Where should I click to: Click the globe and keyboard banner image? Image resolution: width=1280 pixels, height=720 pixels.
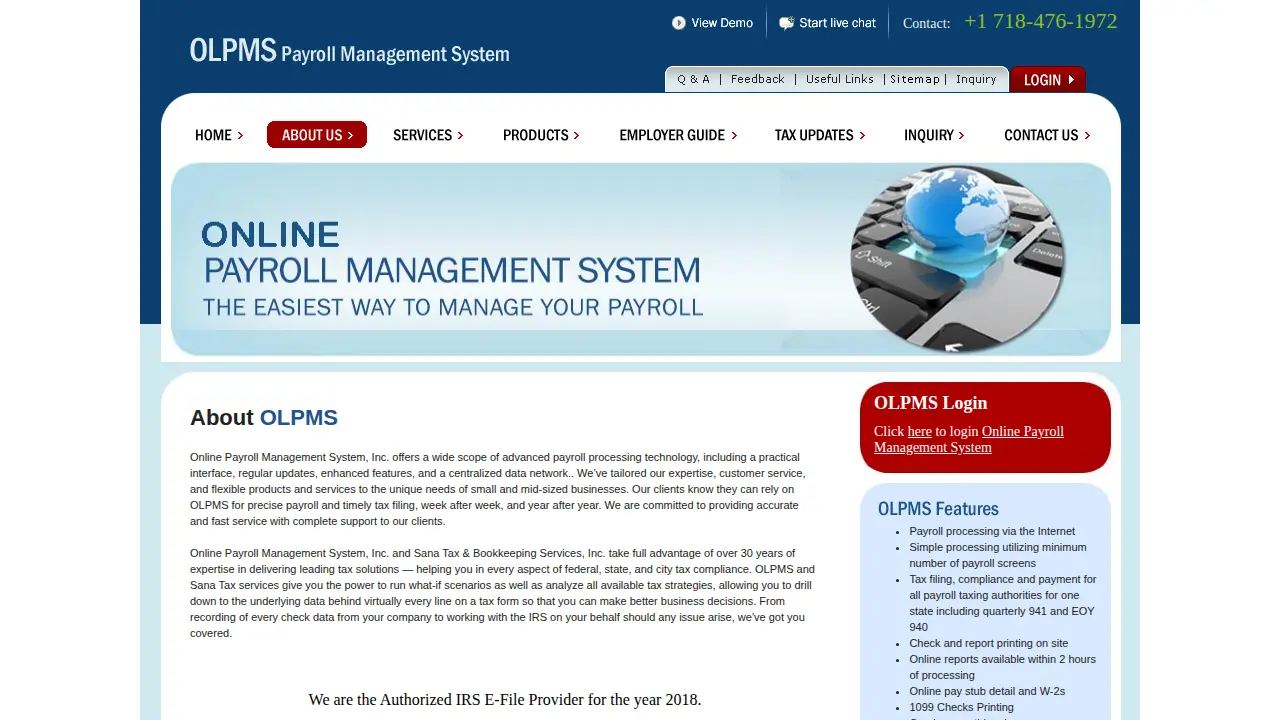coord(957,259)
